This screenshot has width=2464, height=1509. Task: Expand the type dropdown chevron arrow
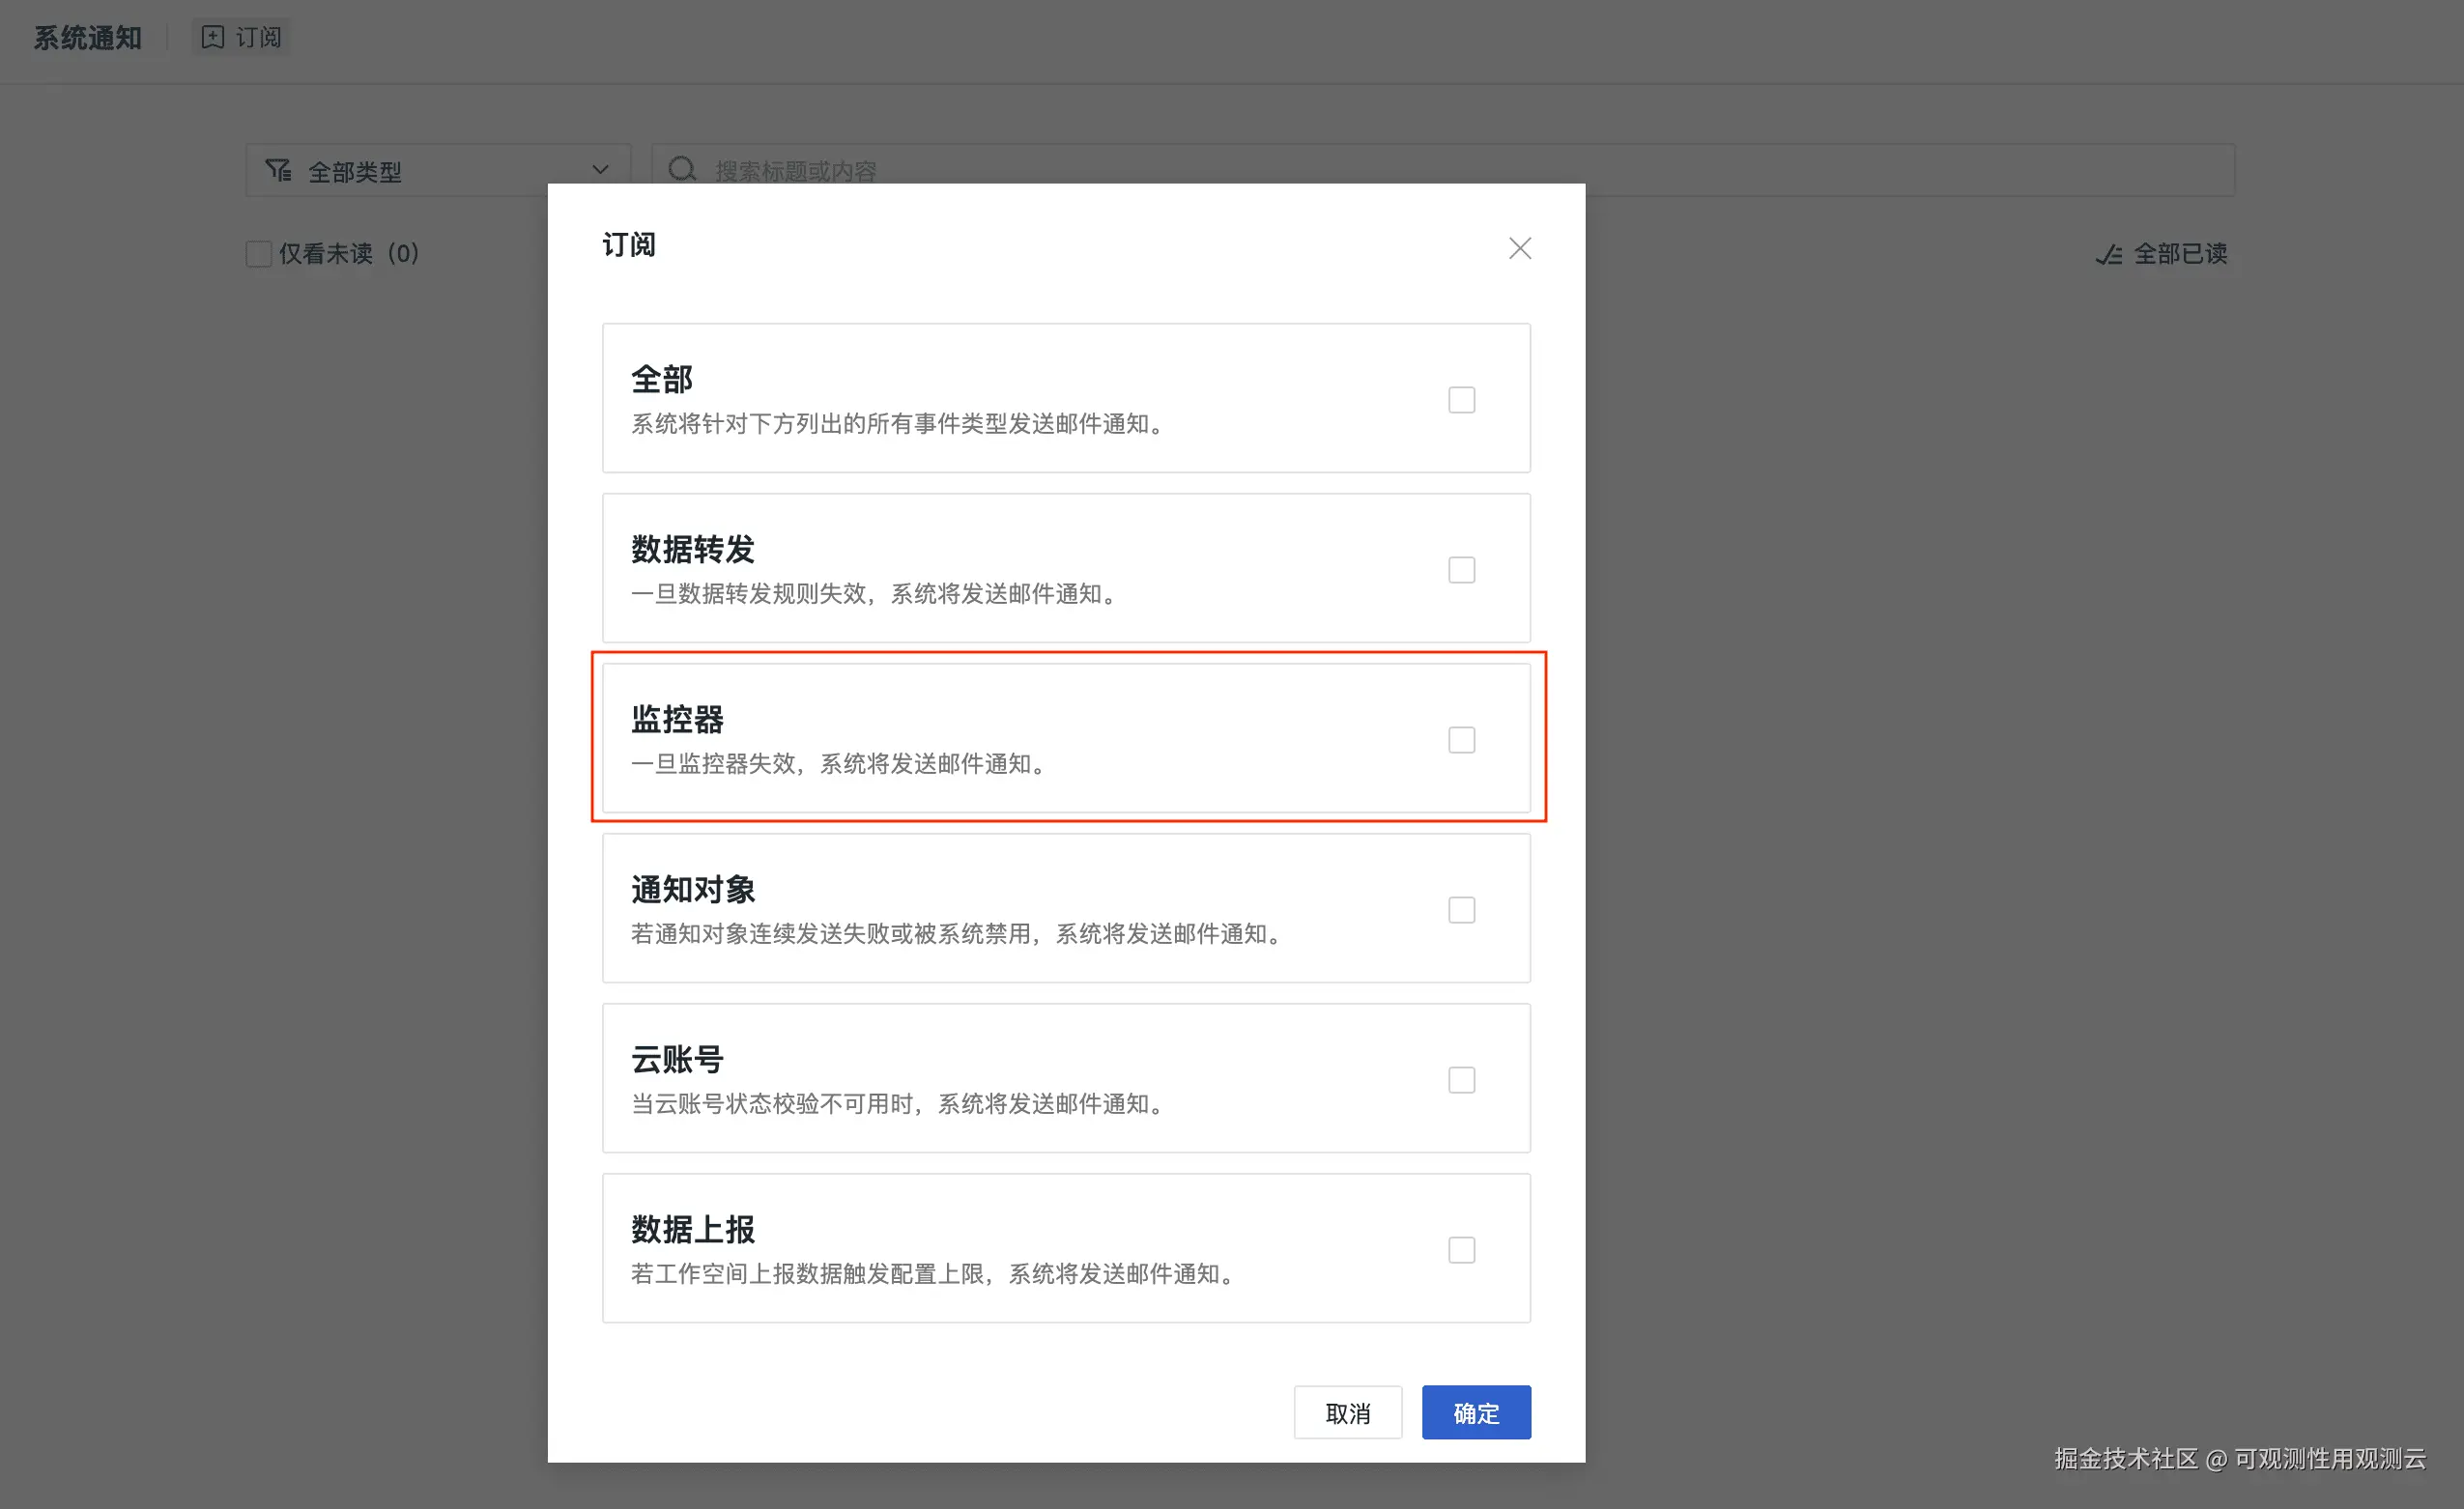tap(600, 170)
